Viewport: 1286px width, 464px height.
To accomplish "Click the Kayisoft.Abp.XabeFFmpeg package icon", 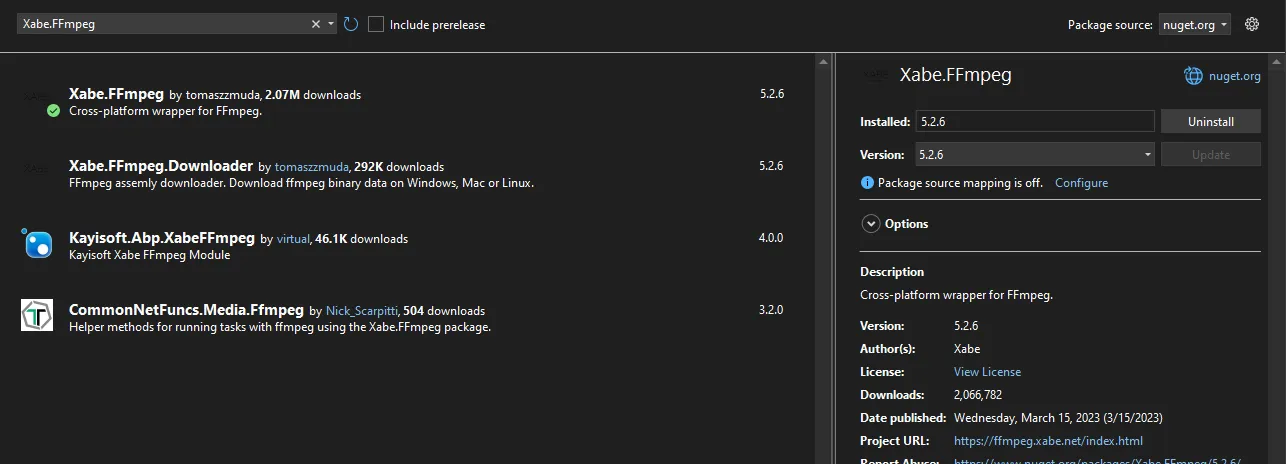I will [x=37, y=244].
